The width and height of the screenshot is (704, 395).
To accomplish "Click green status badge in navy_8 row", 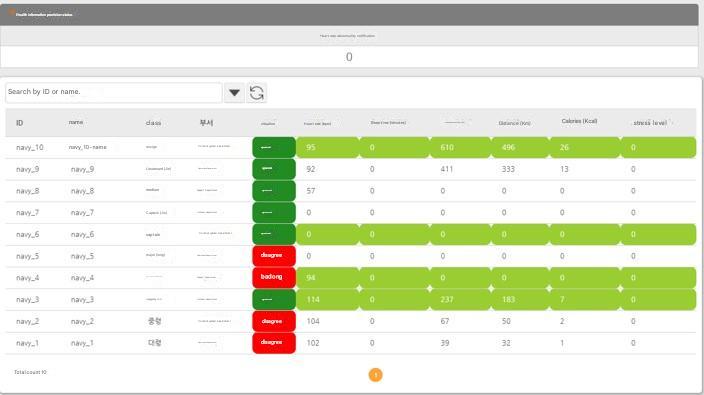I will tap(274, 191).
